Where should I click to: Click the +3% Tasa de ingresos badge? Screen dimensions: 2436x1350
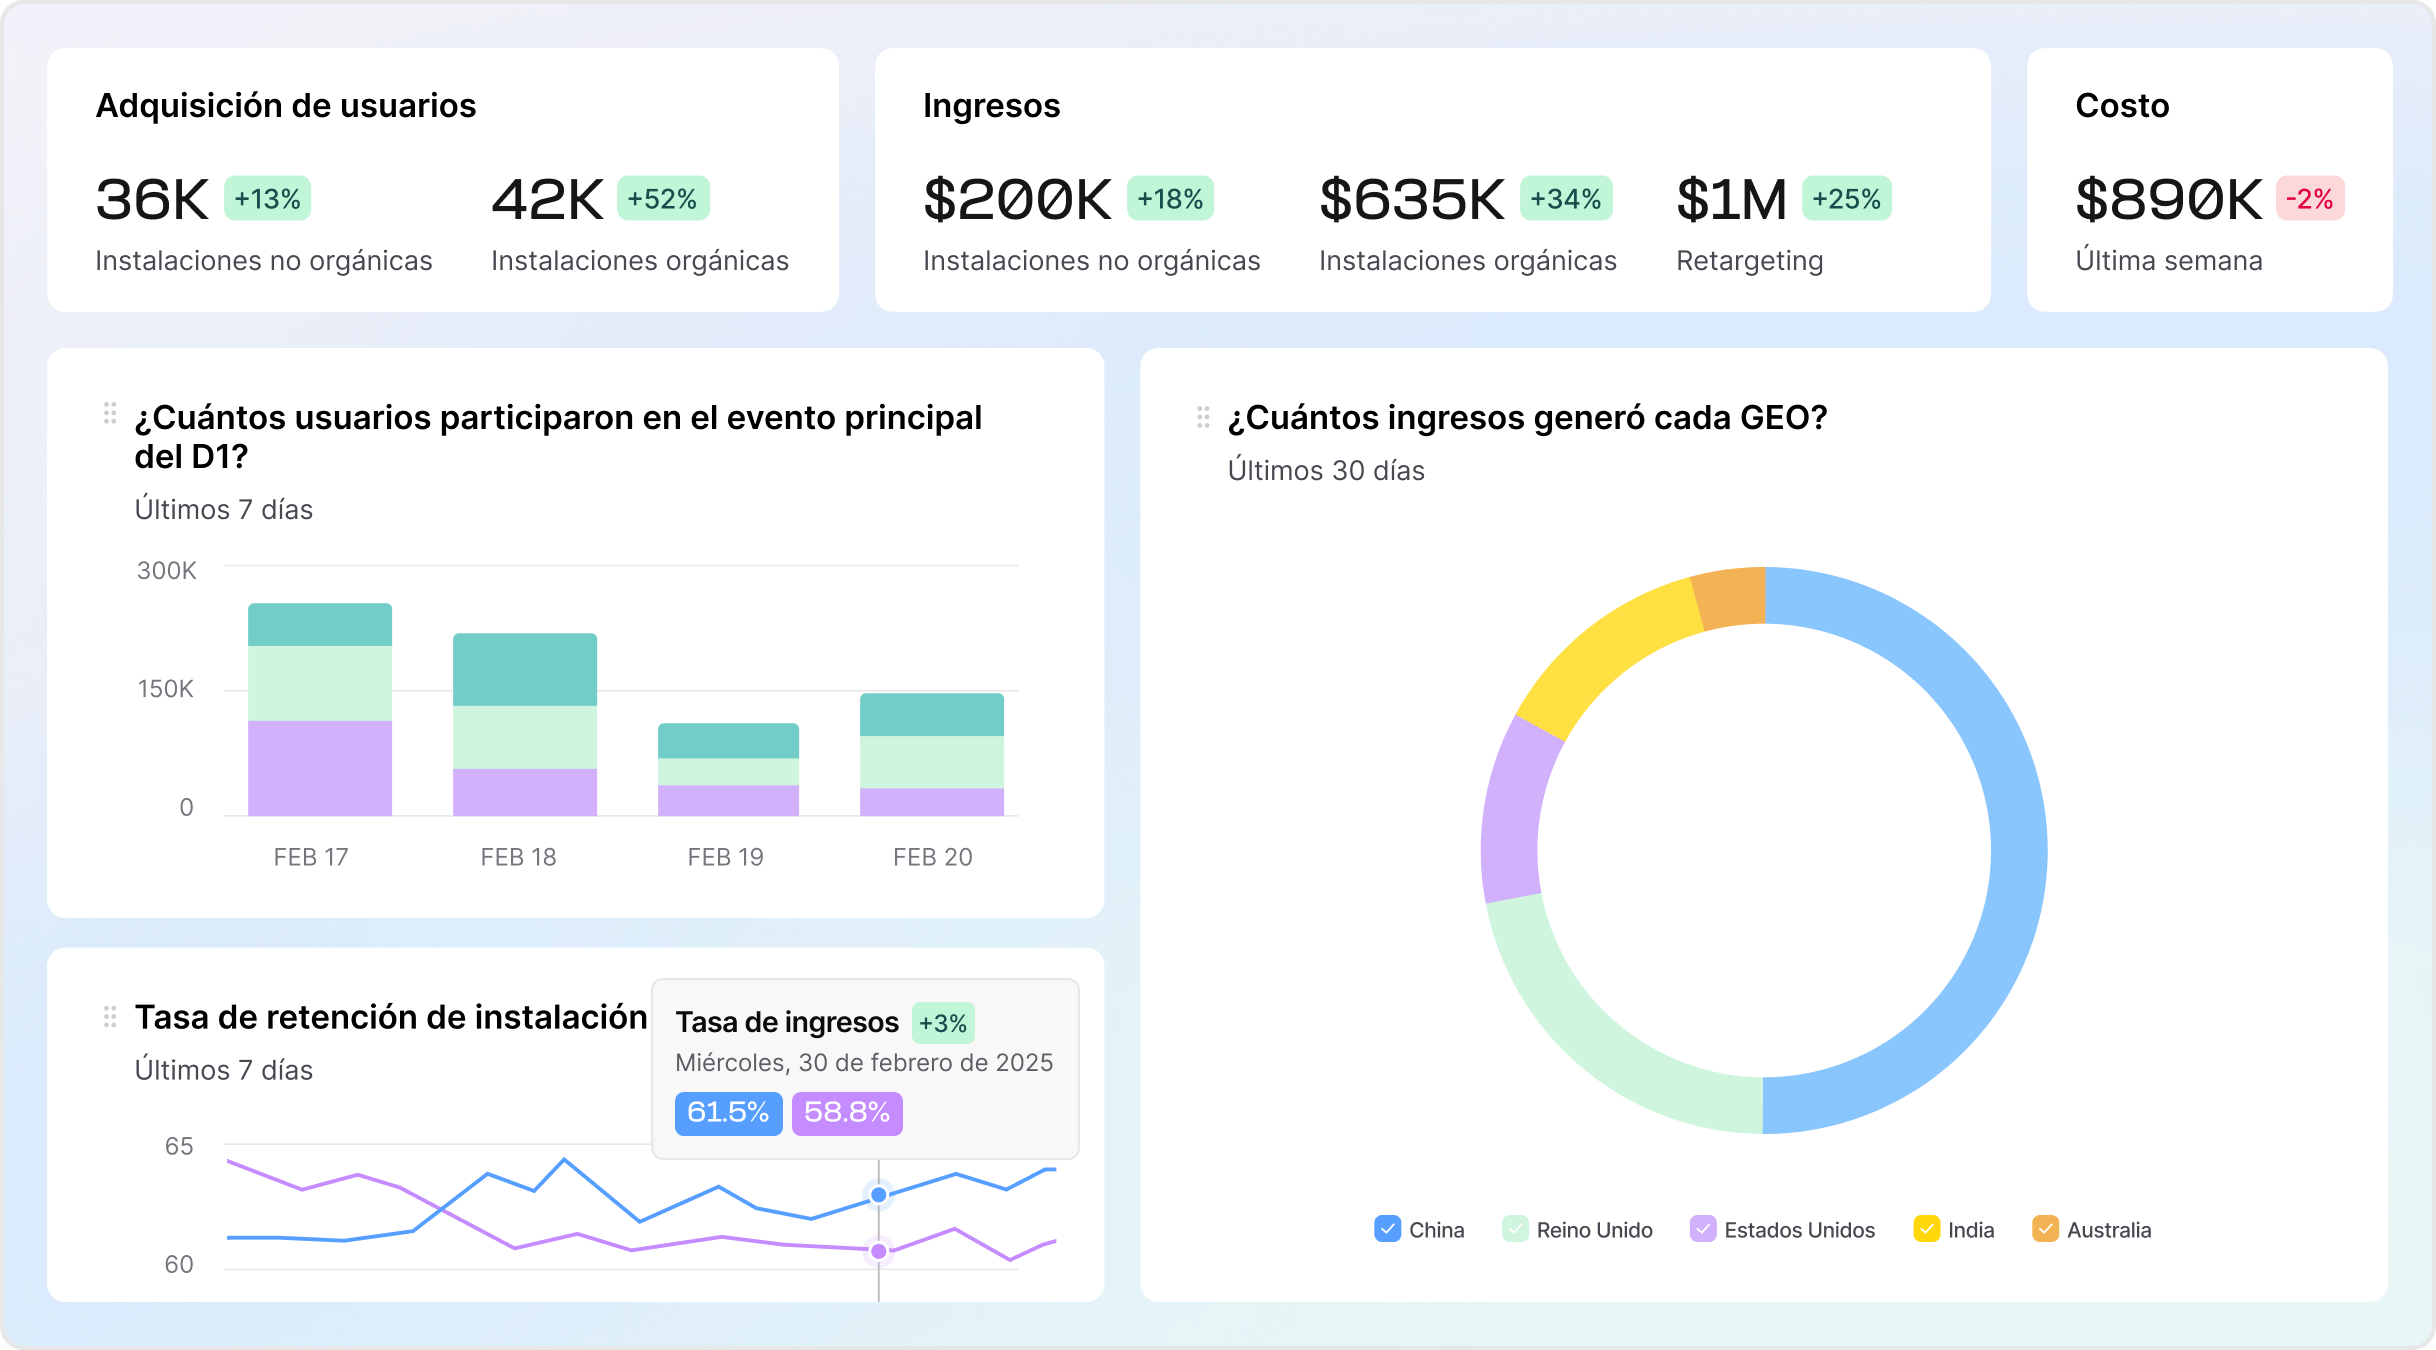coord(942,1024)
